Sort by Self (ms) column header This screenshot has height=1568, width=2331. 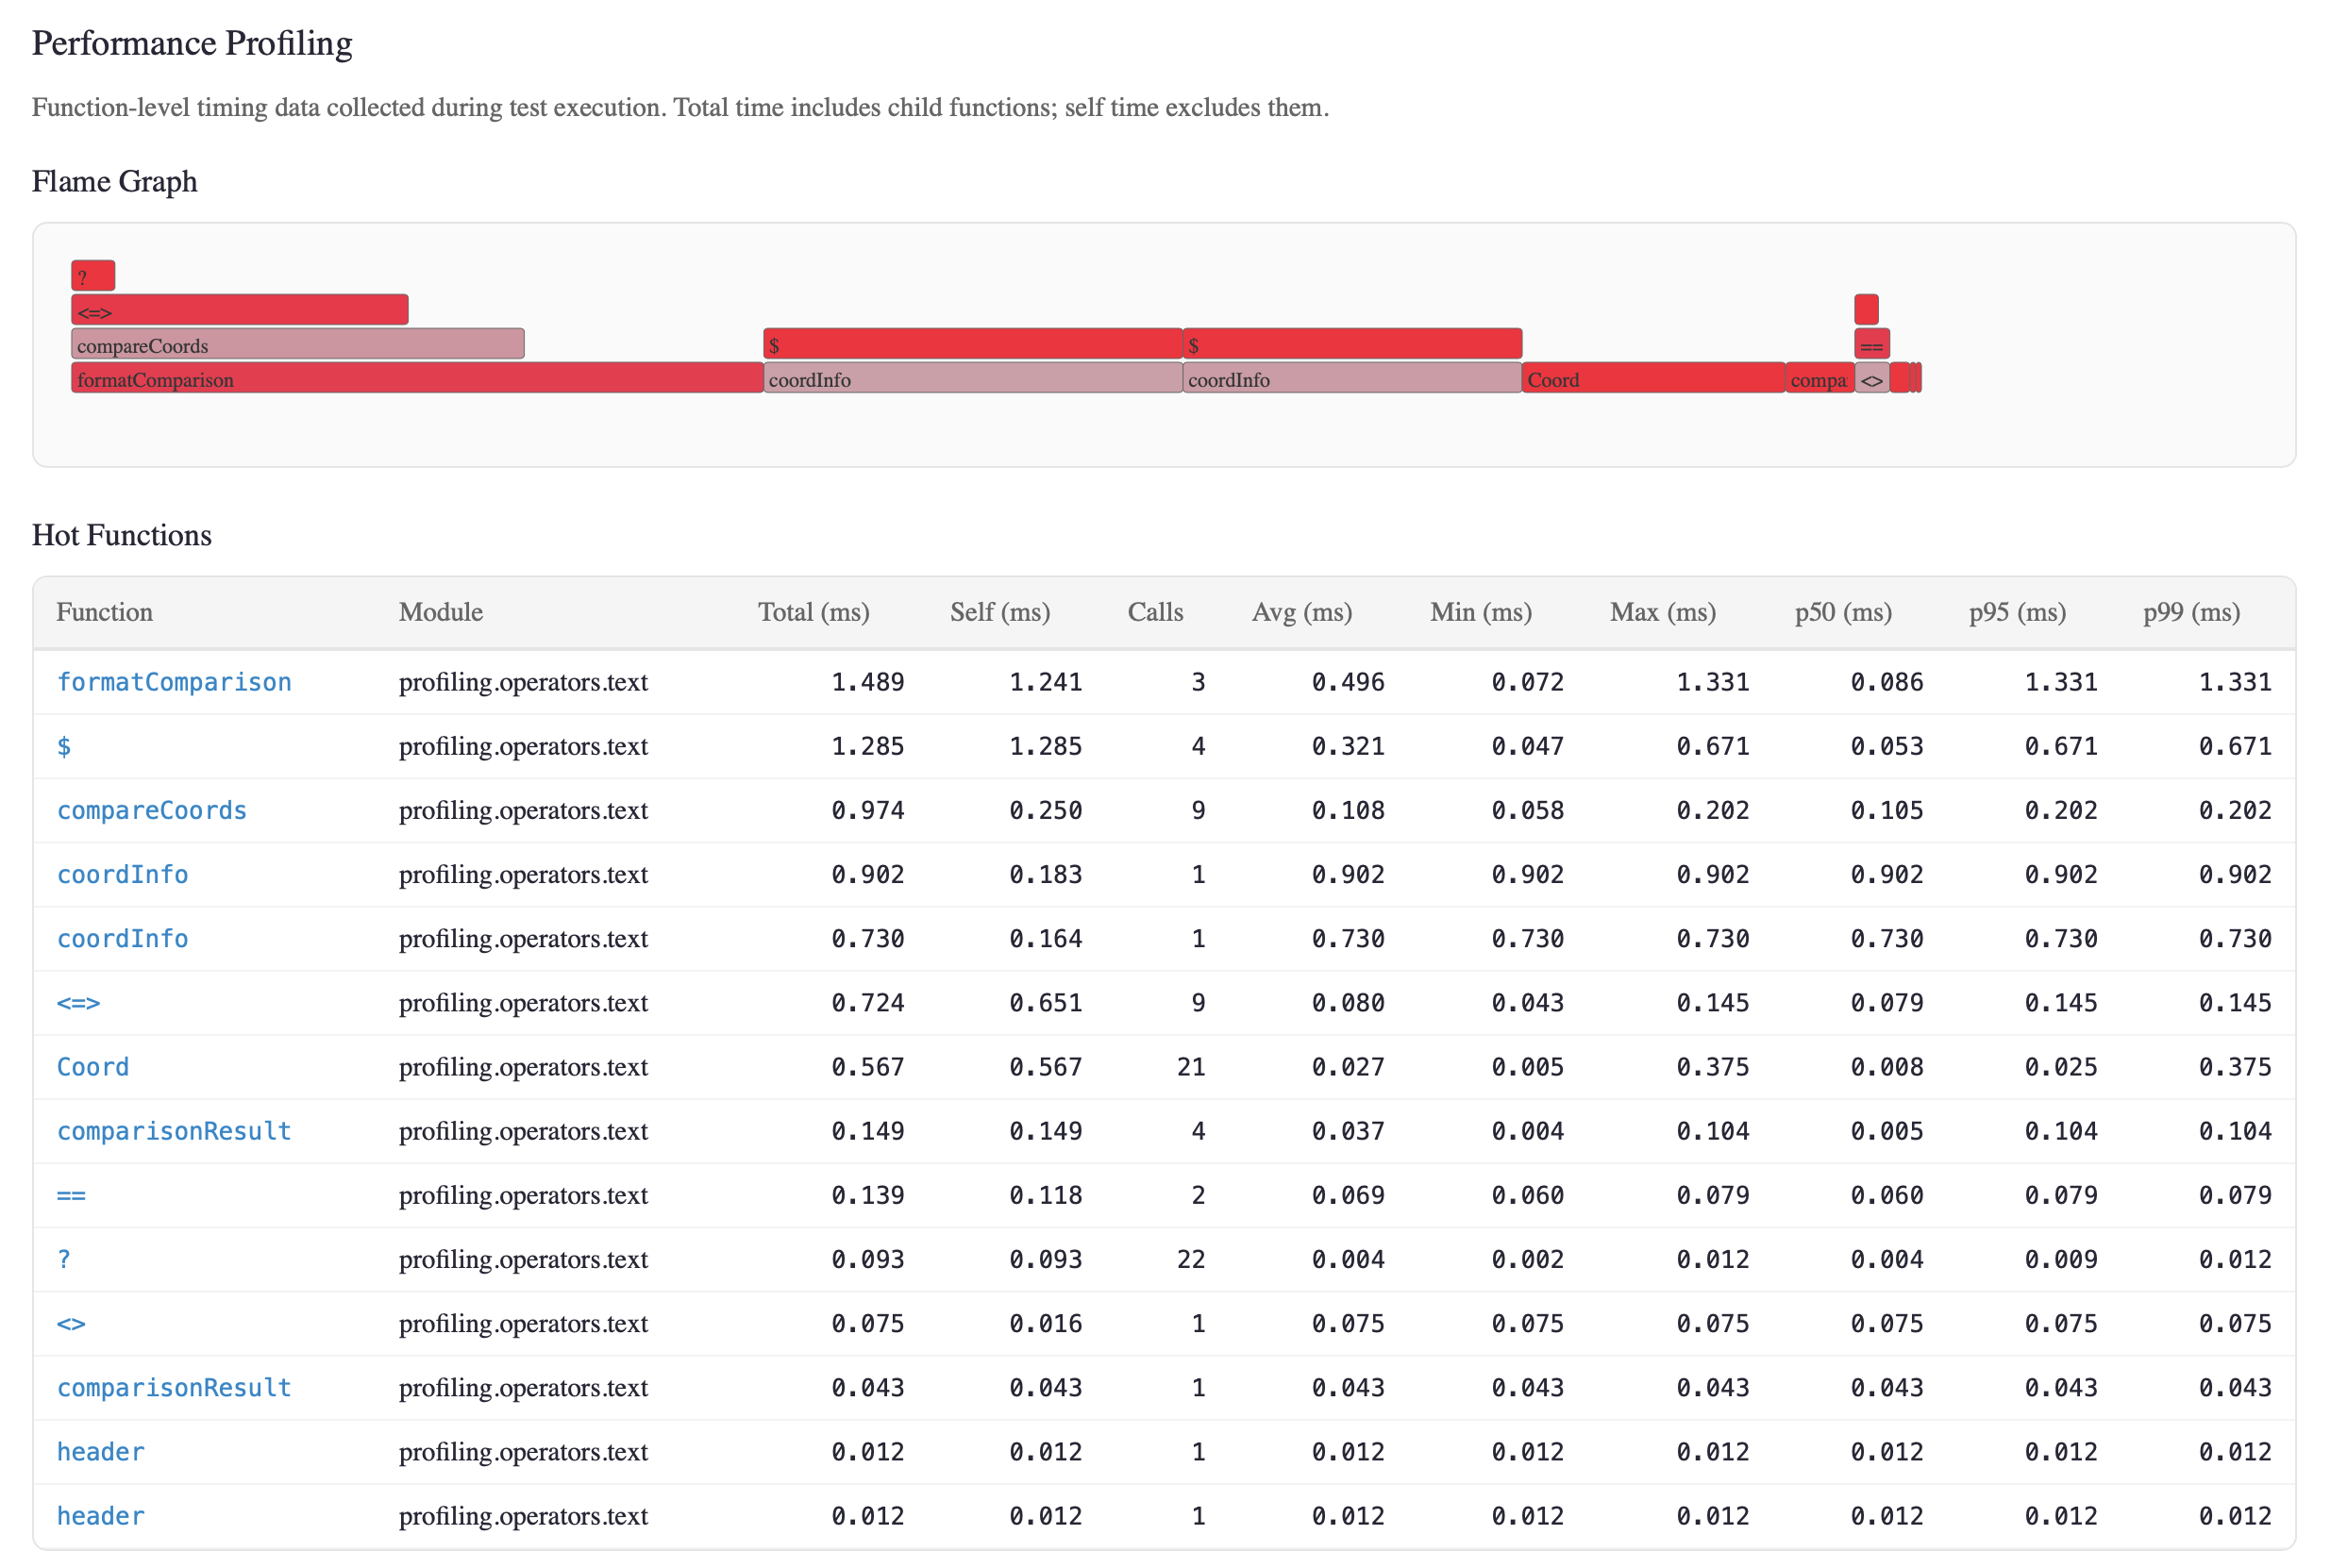[999, 612]
